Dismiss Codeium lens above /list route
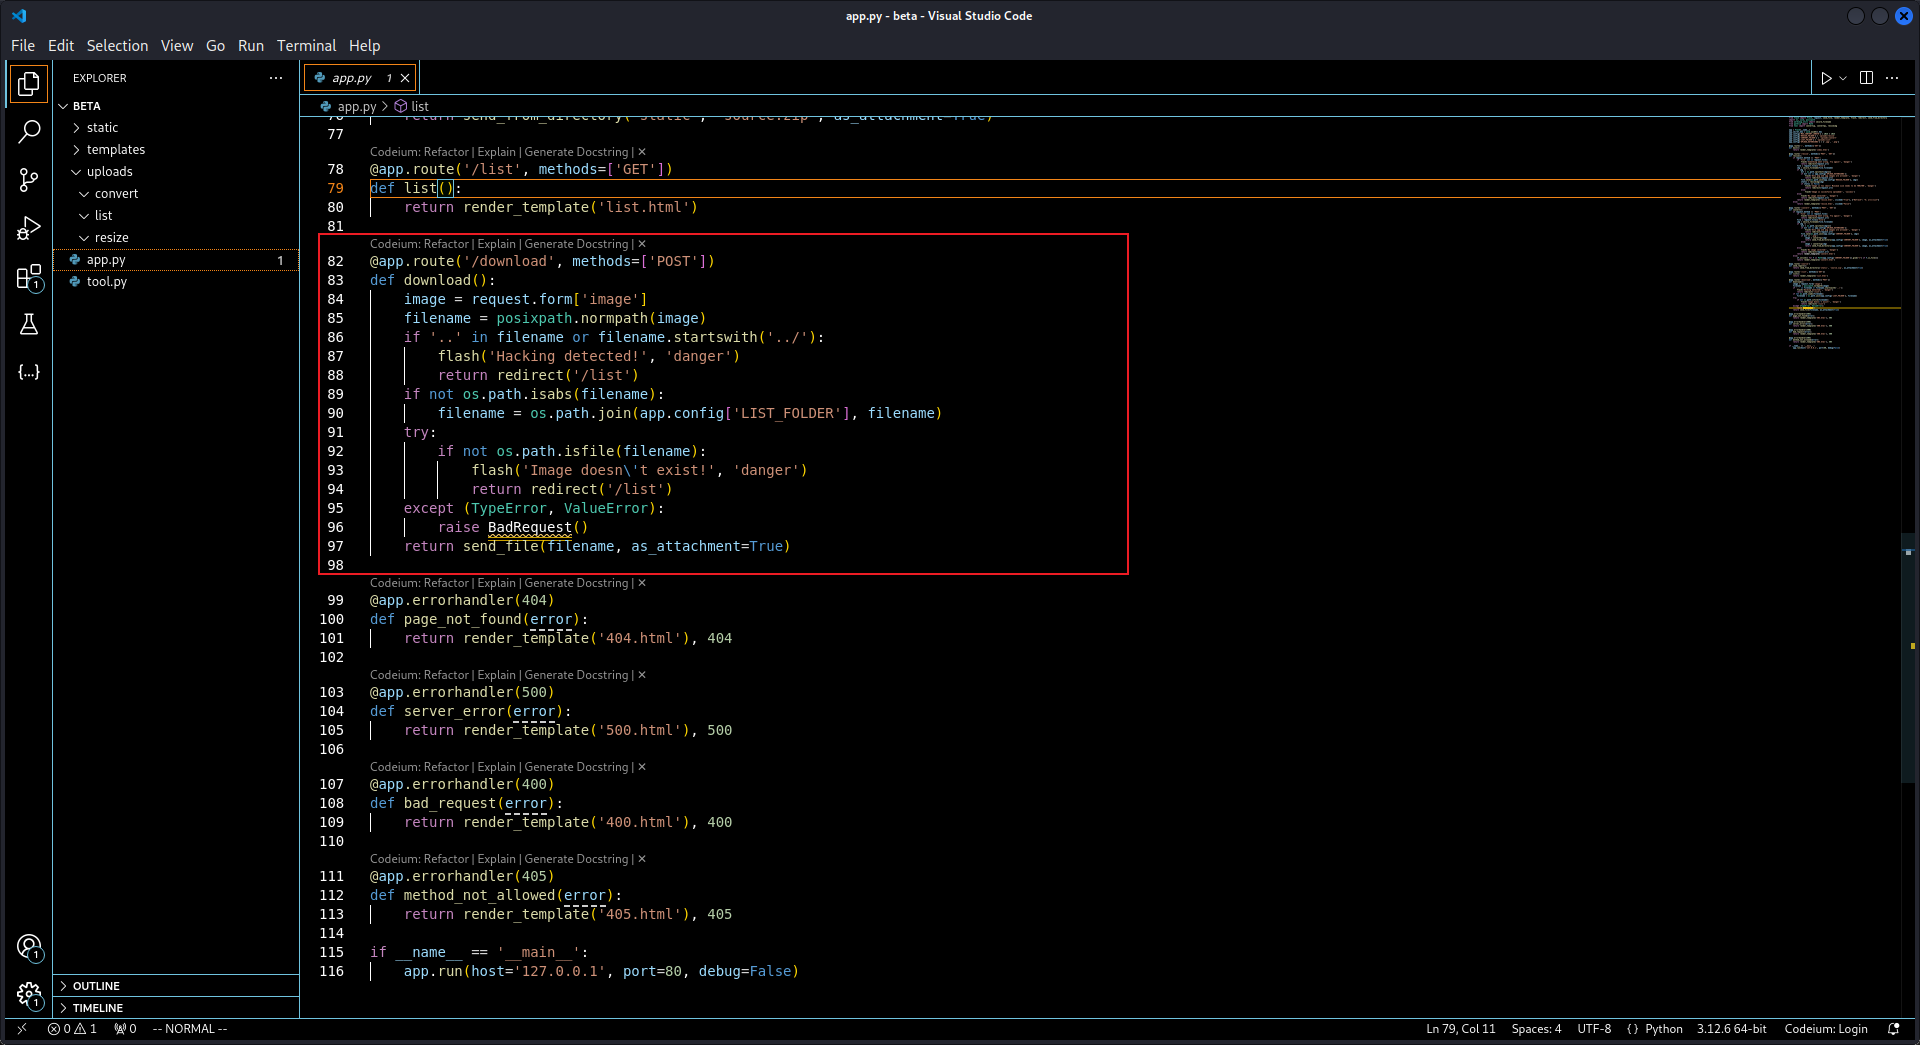 click(x=642, y=152)
